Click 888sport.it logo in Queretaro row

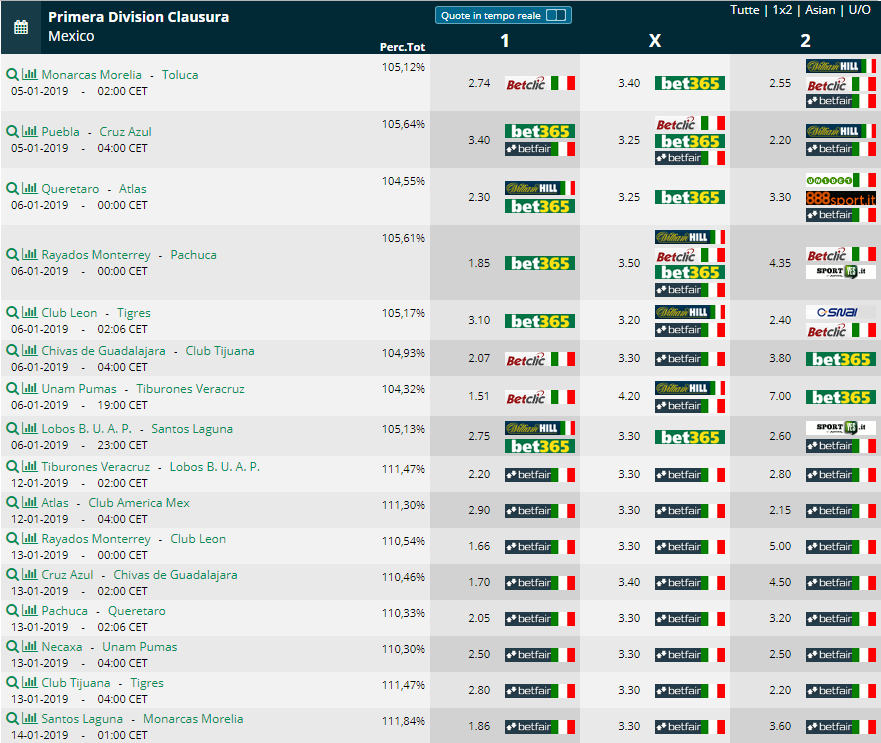click(841, 198)
